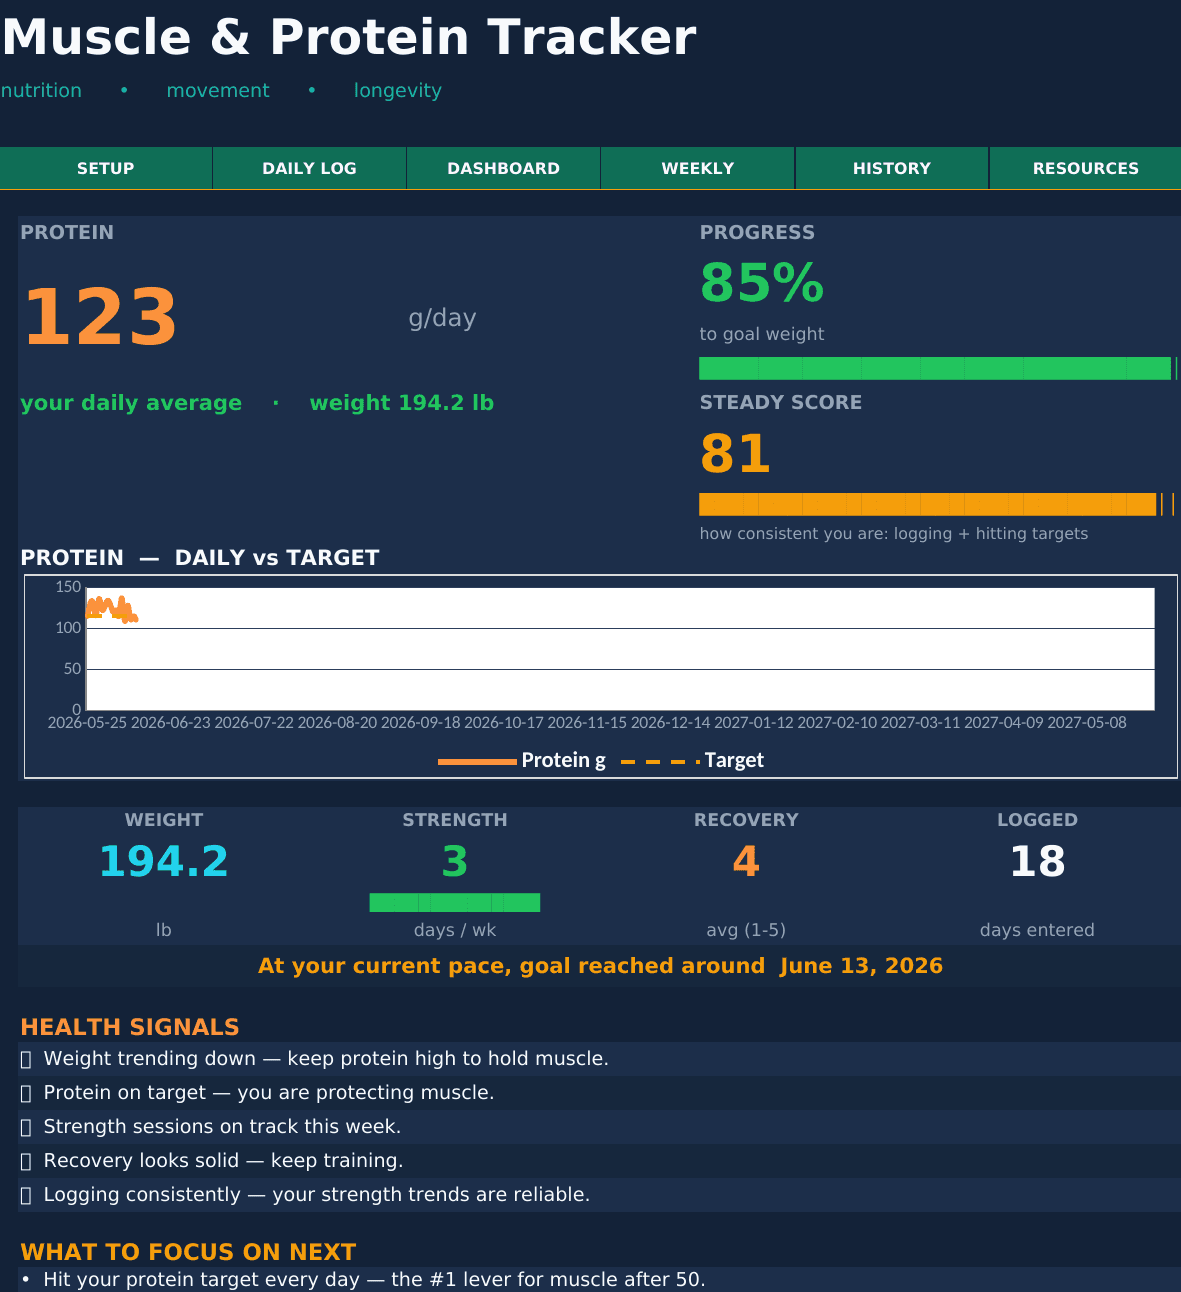Click the 'nutrition' tagline word

click(x=41, y=90)
